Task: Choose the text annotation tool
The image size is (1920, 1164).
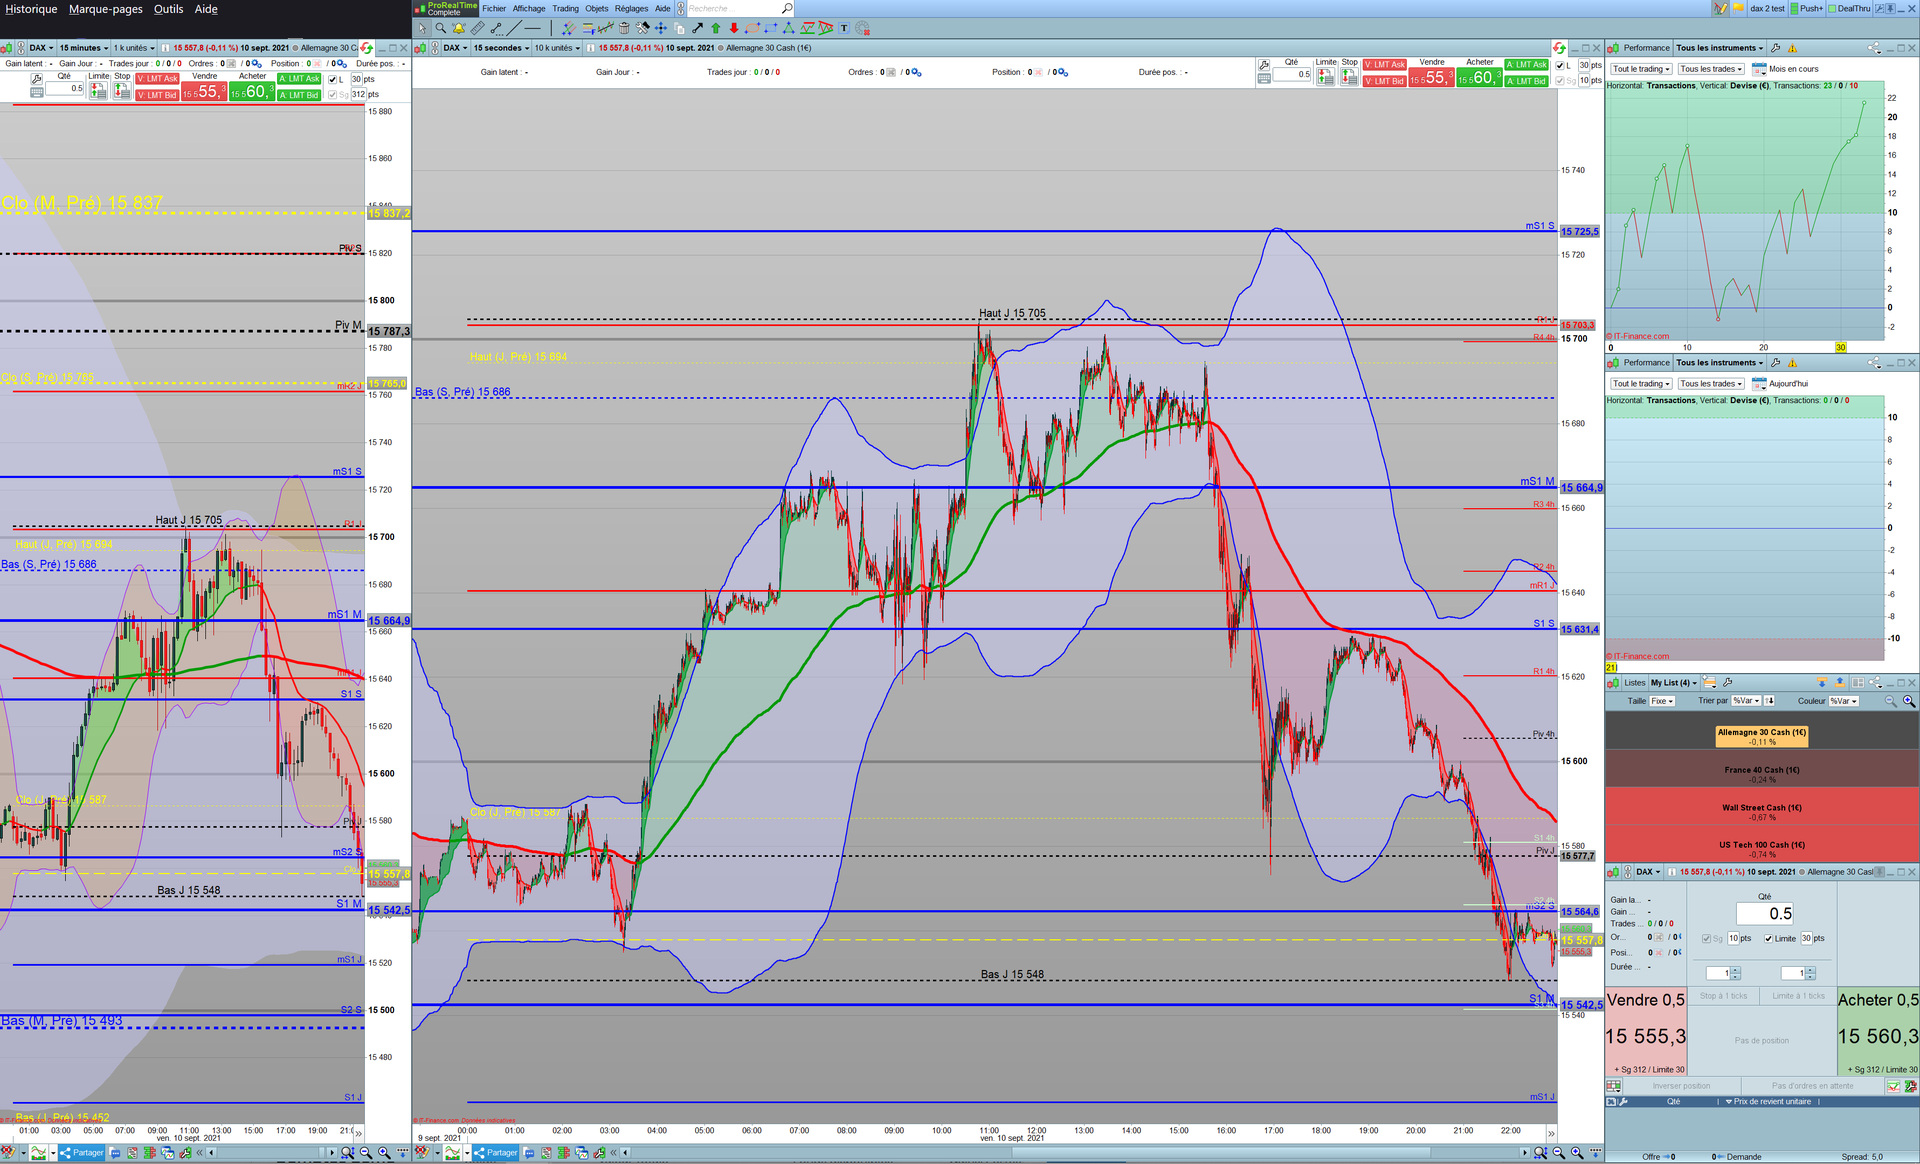Action: tap(844, 28)
